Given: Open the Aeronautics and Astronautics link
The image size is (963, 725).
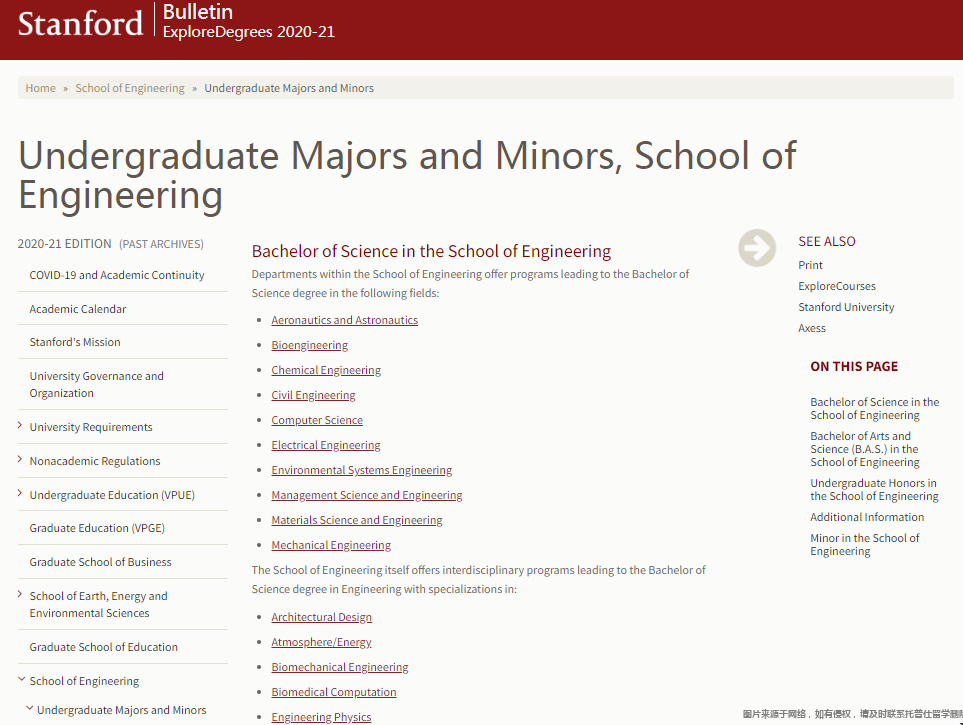Looking at the screenshot, I should [x=345, y=320].
